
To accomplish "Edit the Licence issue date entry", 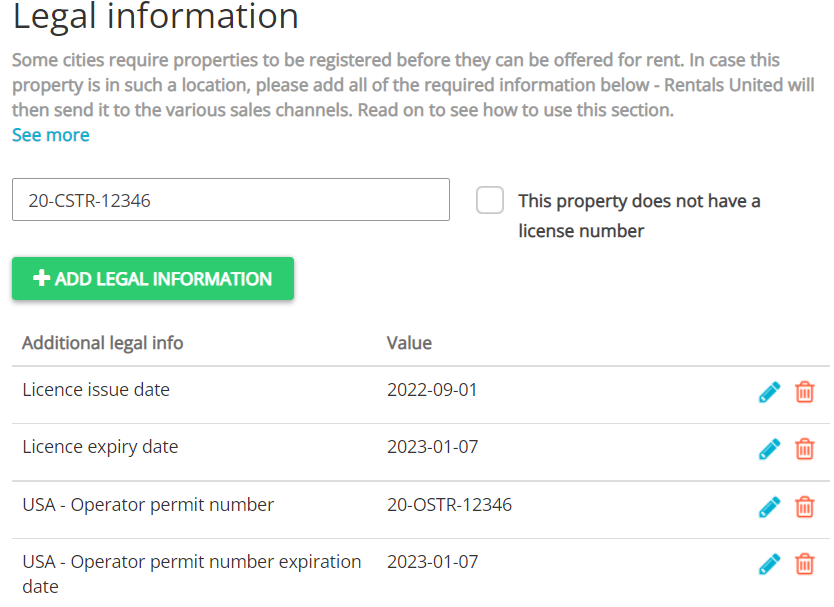I will 769,392.
